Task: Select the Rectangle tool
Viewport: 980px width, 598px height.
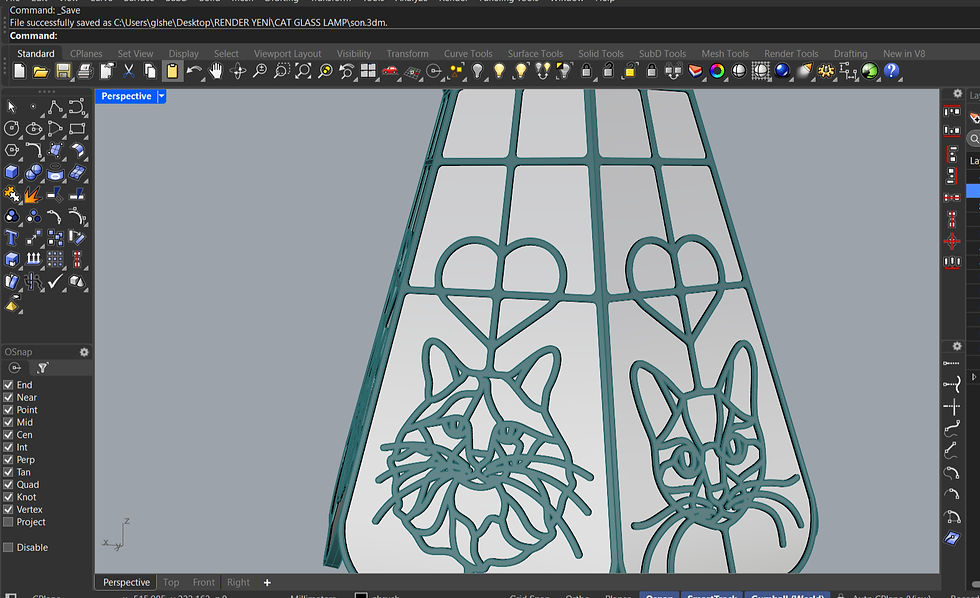Action: pos(77,129)
